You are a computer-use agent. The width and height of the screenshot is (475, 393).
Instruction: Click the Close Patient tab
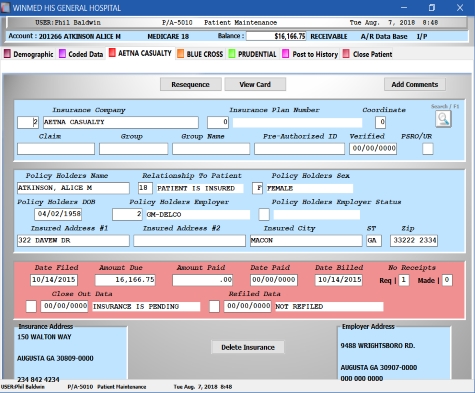point(368,54)
